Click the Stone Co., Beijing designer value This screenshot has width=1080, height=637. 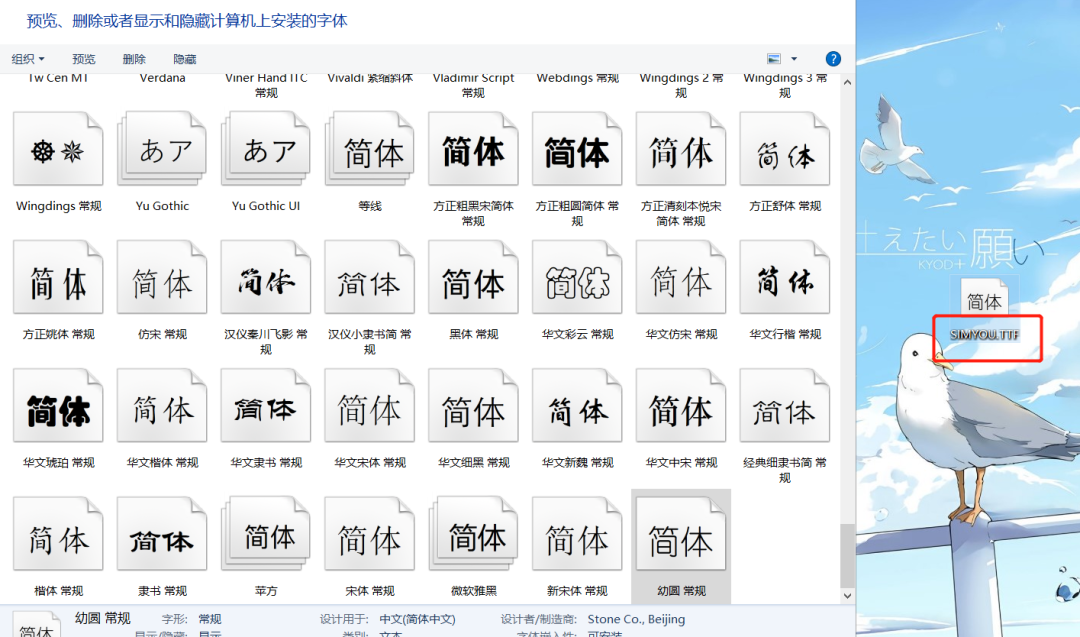pos(636,619)
